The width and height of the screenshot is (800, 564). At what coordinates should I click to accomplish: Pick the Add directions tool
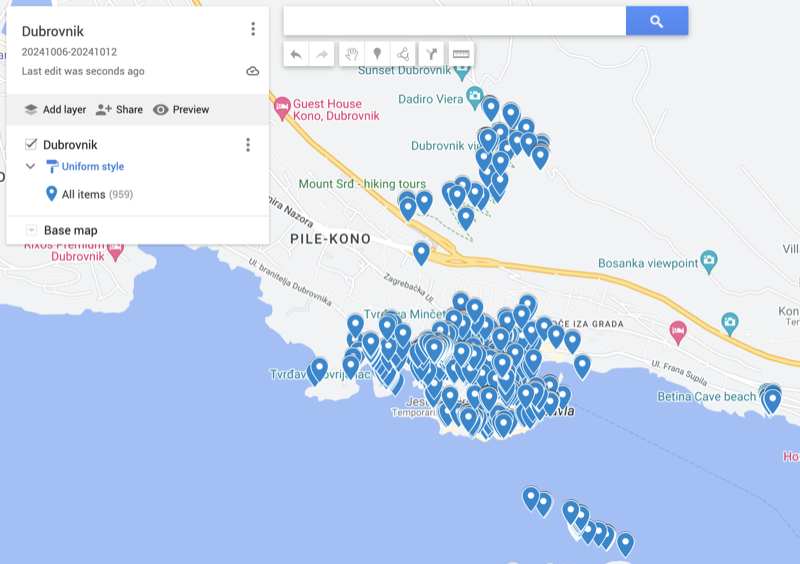coord(432,54)
